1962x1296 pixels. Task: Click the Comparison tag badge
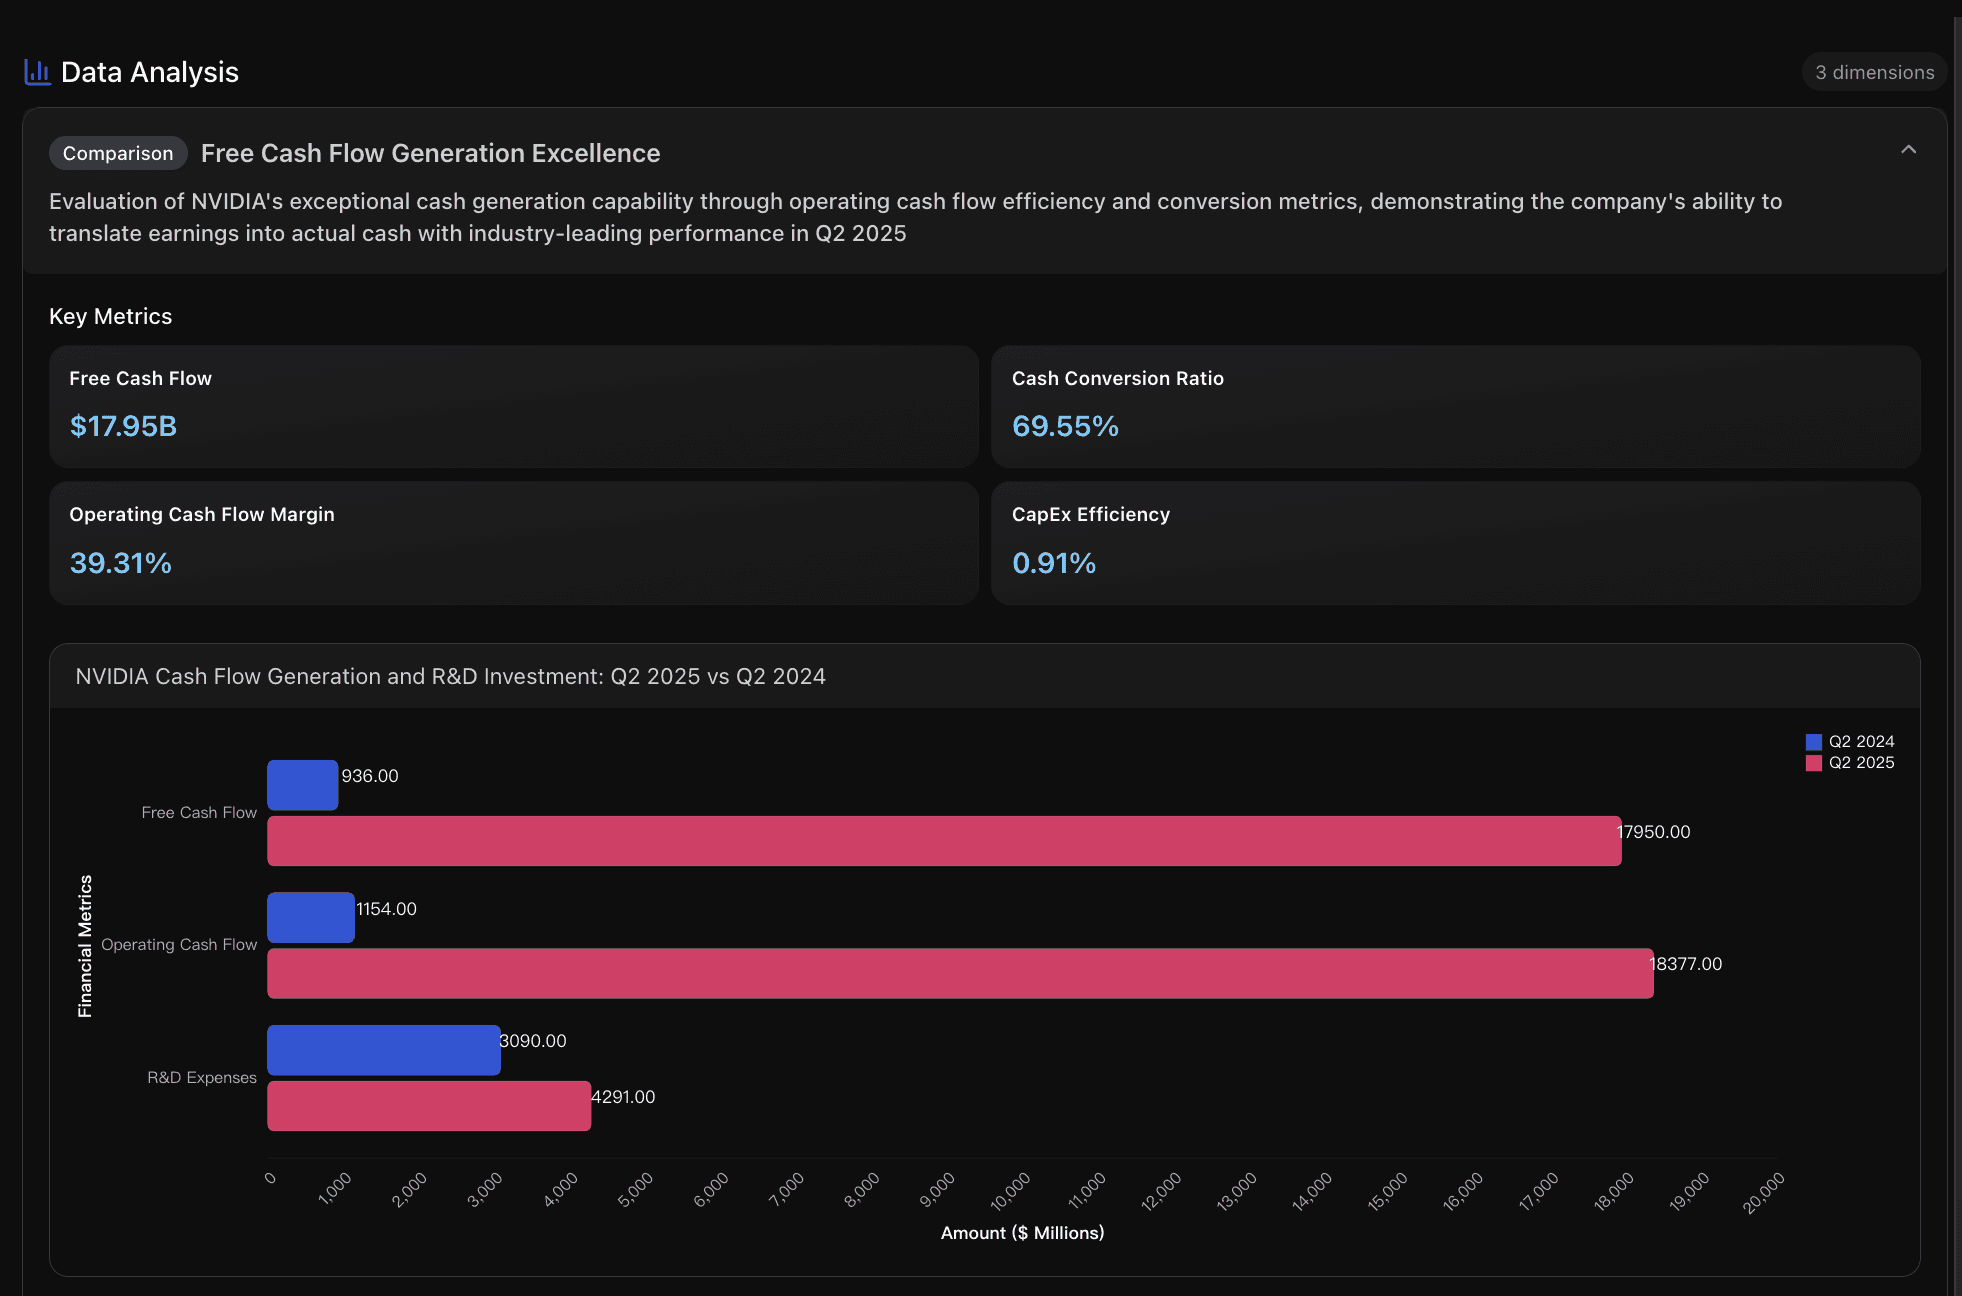118,153
